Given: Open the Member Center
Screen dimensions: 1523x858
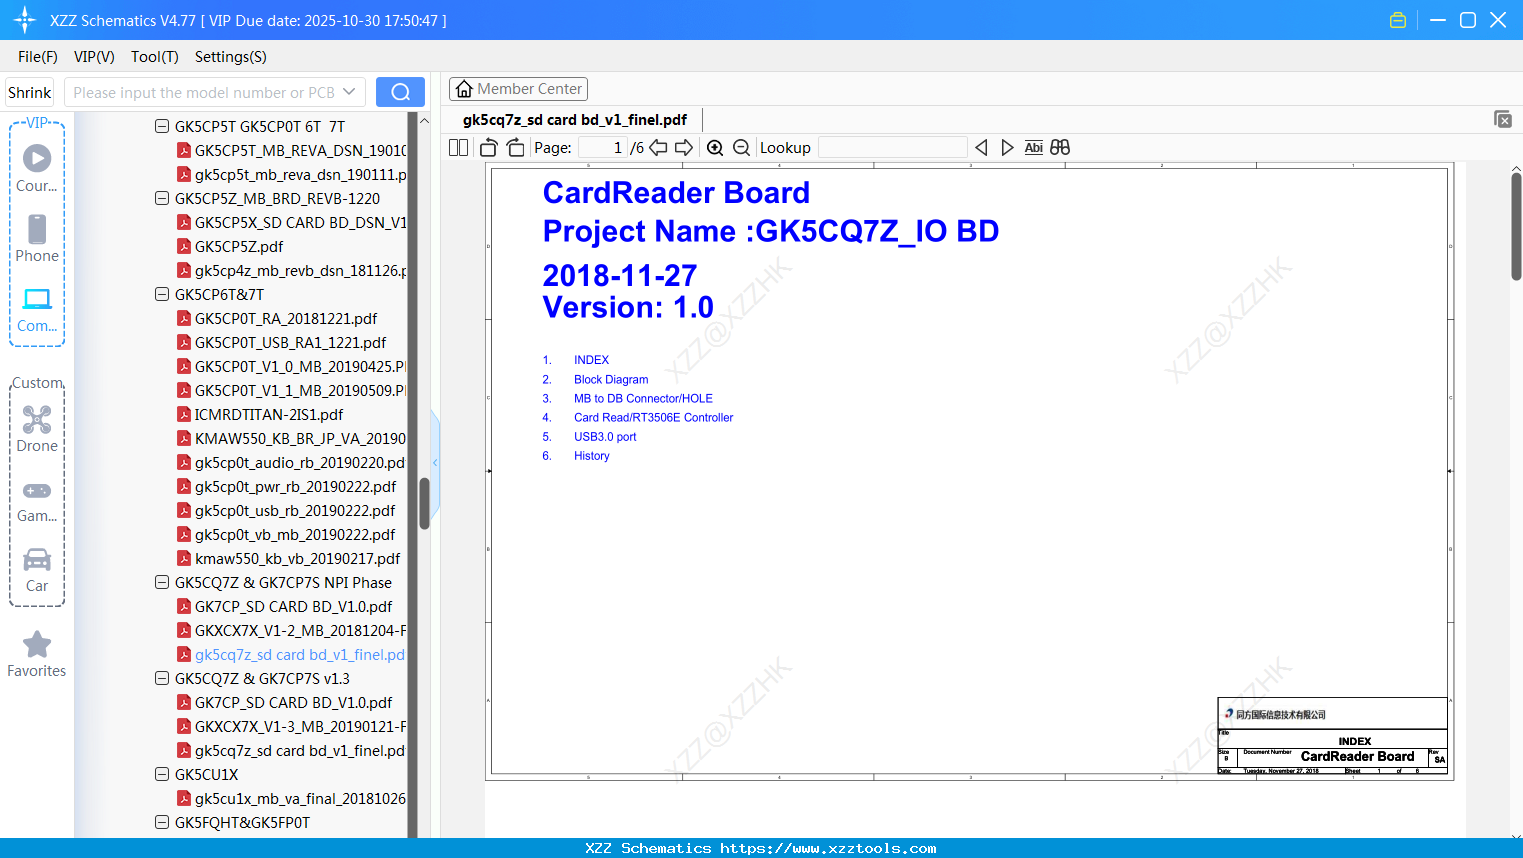Looking at the screenshot, I should 518,89.
